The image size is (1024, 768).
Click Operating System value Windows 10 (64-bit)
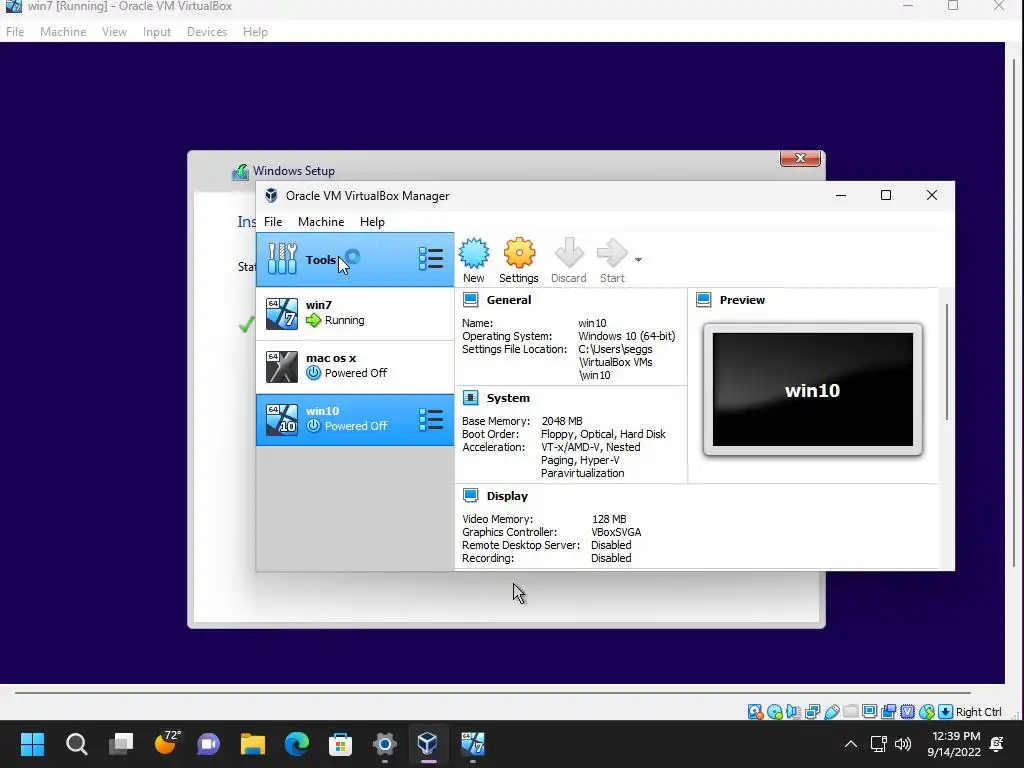pos(627,336)
